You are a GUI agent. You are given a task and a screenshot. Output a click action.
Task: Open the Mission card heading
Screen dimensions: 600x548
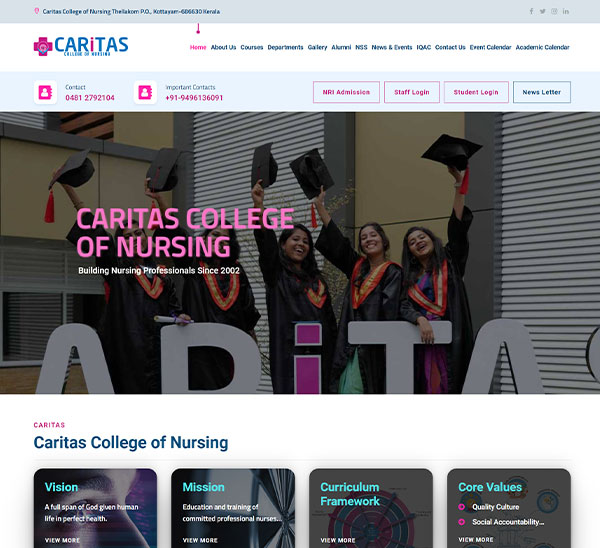204,487
